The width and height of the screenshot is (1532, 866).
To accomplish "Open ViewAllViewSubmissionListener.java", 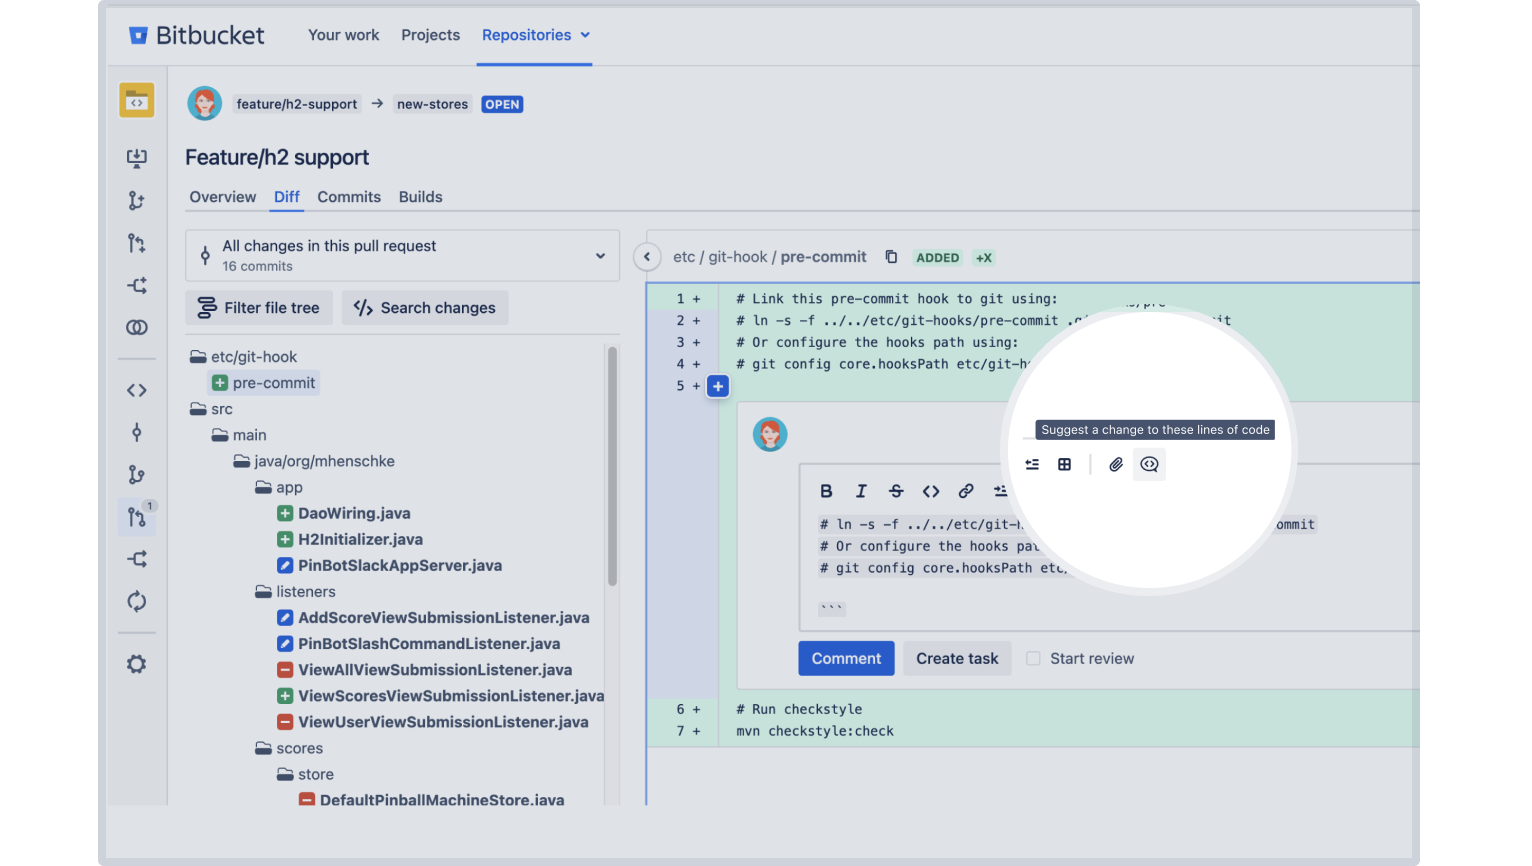I will [425, 670].
